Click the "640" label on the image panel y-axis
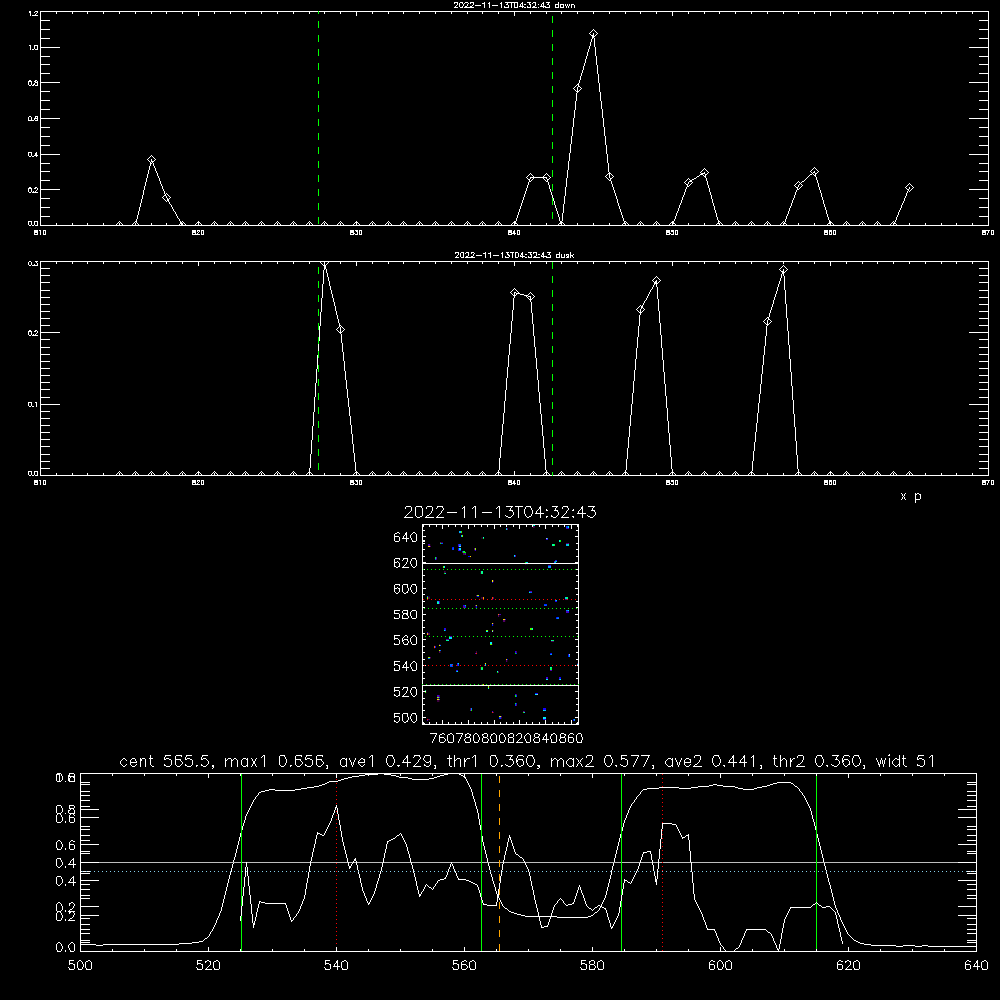The height and width of the screenshot is (1000, 1000). 406,538
